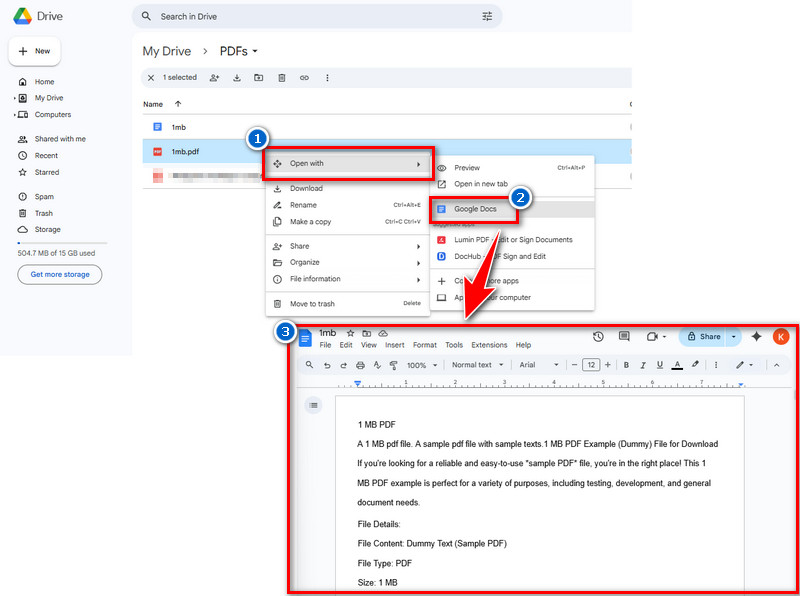The image size is (800, 596).
Task: Click the share person-add icon in selection toolbar
Action: 214,78
